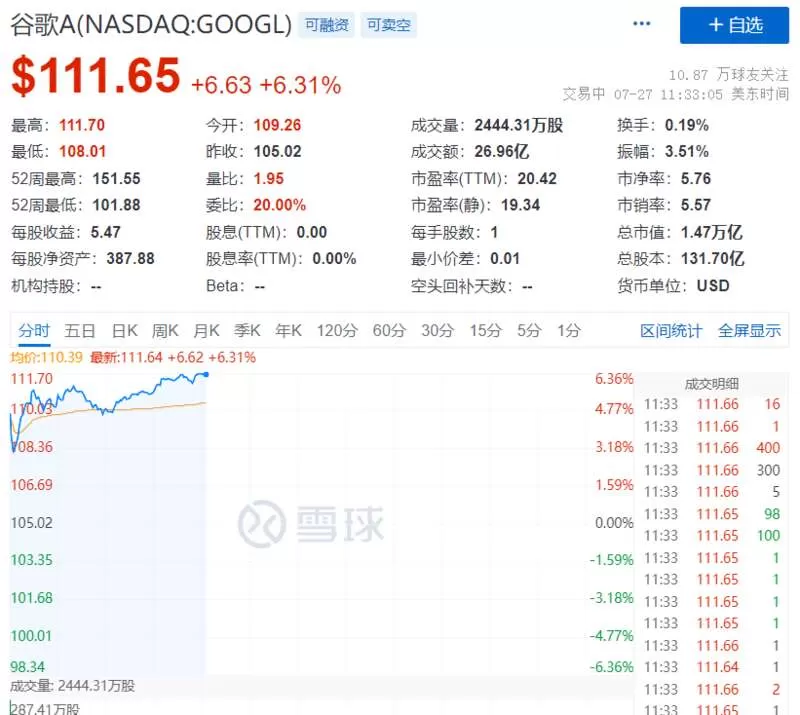Switch to the 五日 chart tab

[x=80, y=331]
